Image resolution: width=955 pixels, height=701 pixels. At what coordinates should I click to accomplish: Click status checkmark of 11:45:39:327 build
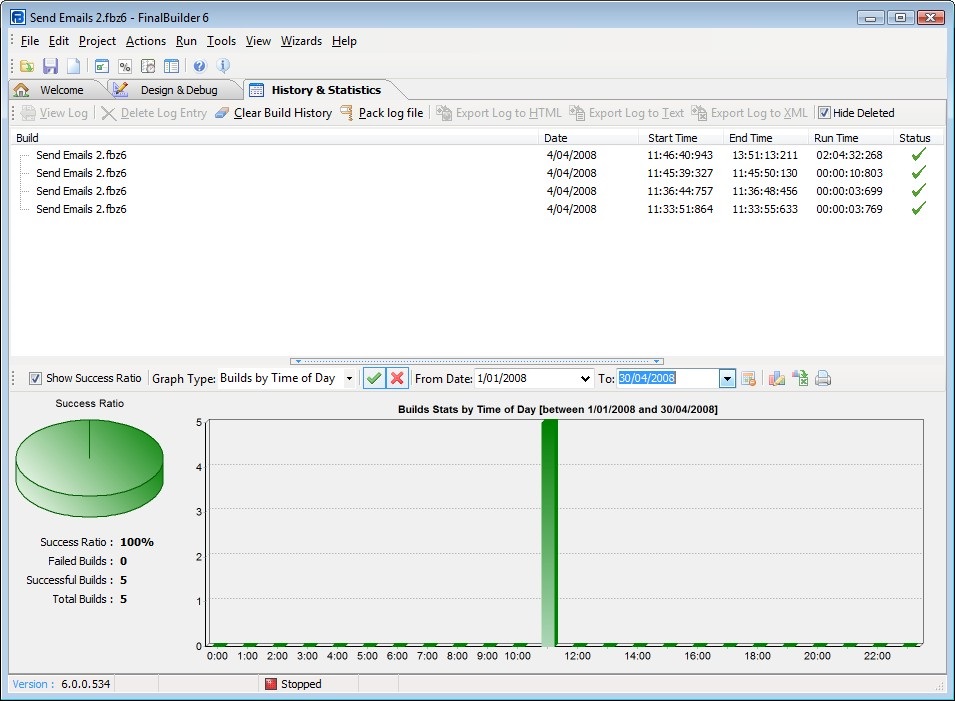[918, 173]
